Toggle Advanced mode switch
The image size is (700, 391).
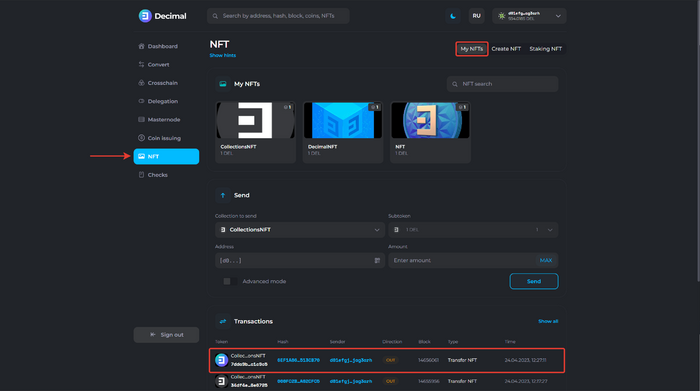pyautogui.click(x=230, y=281)
